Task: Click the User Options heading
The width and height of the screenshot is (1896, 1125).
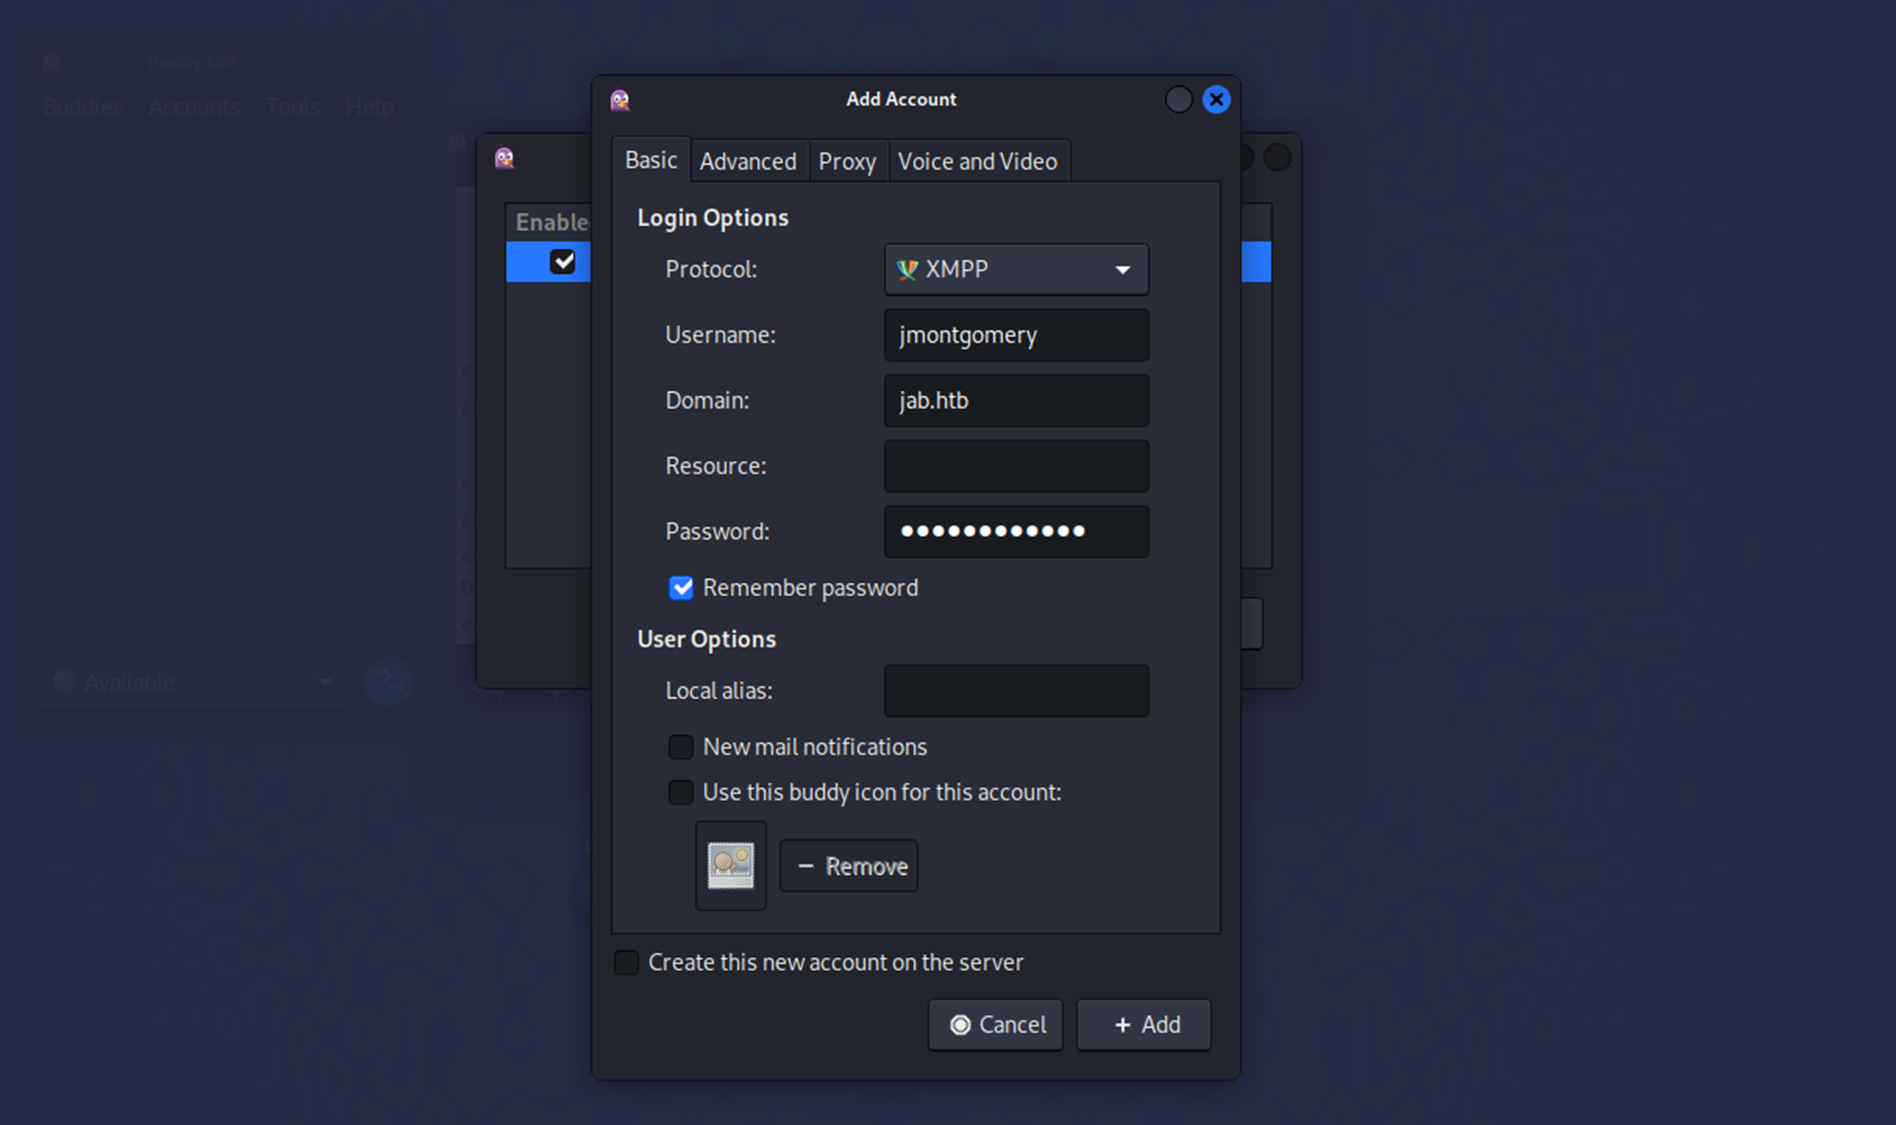Action: (707, 639)
